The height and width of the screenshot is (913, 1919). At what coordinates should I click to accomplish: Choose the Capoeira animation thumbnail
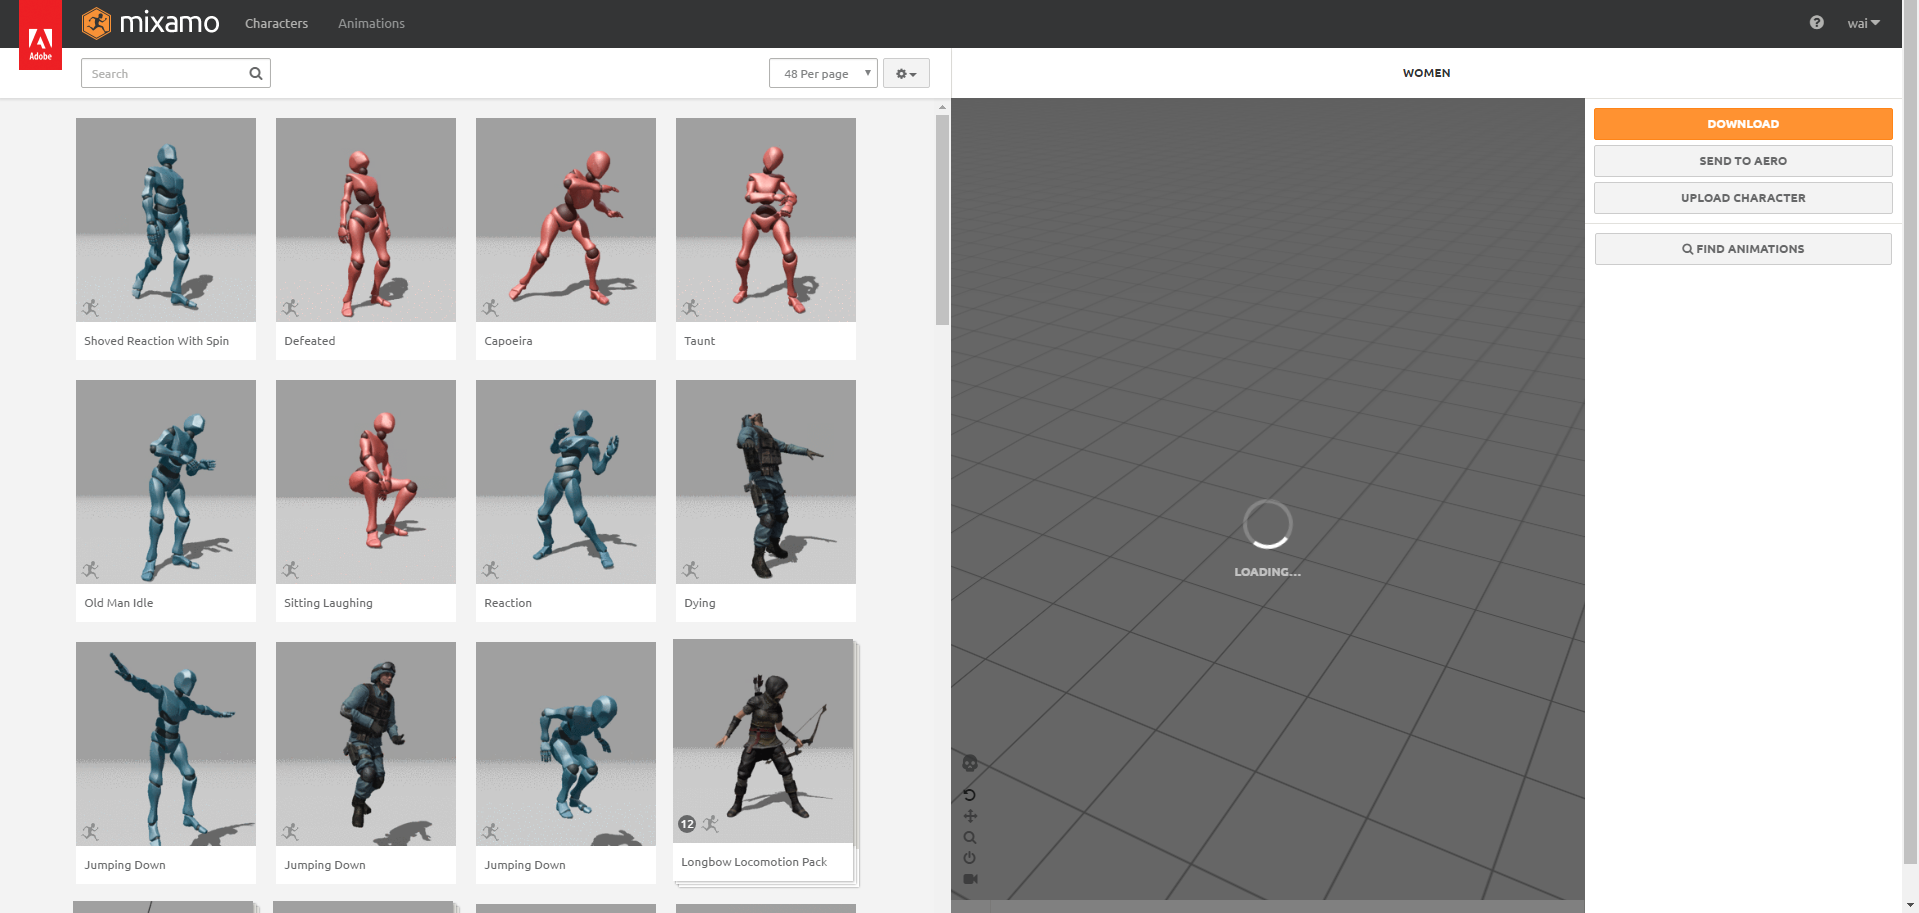[x=566, y=220]
